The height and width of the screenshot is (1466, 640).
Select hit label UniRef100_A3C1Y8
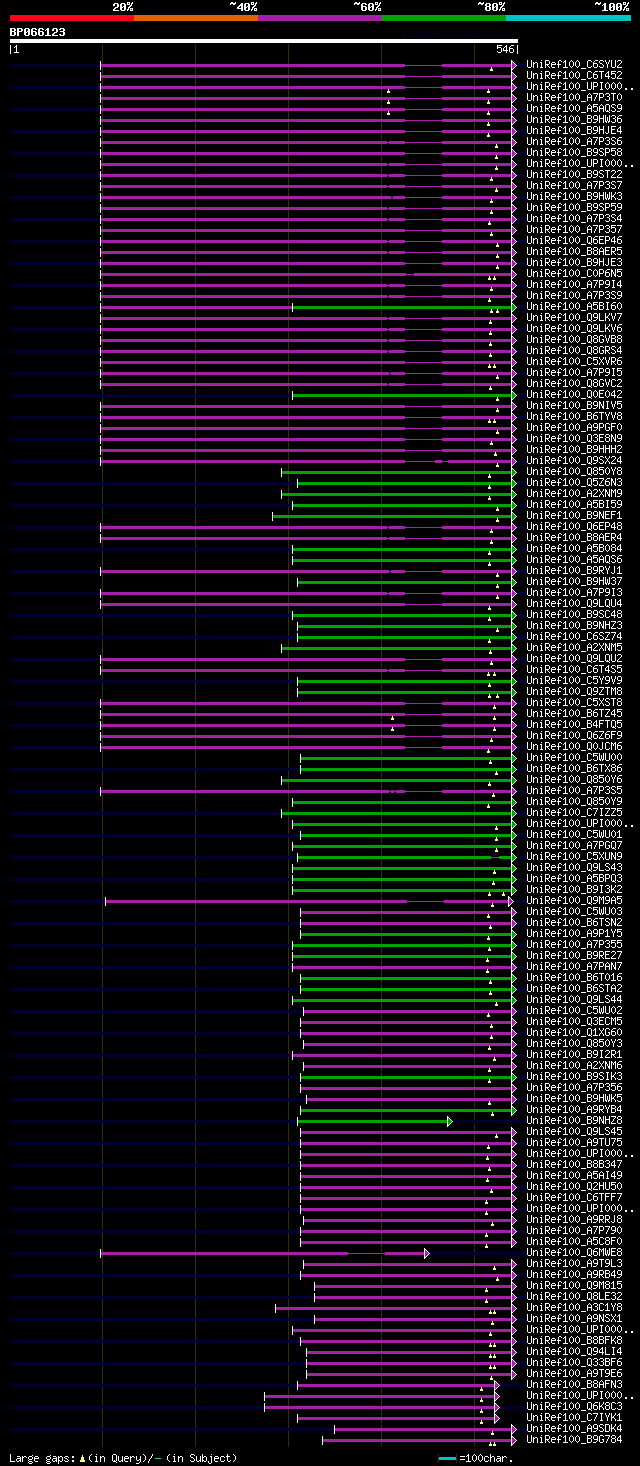point(574,1308)
